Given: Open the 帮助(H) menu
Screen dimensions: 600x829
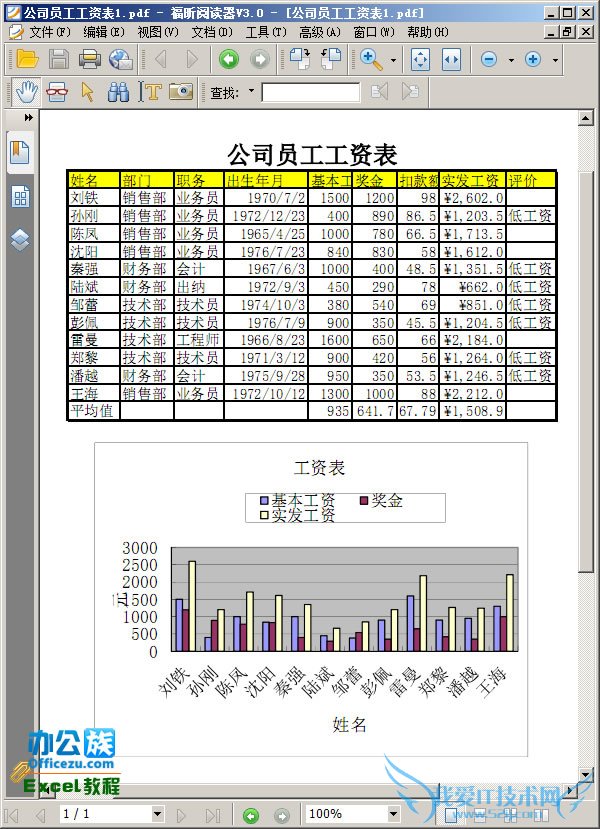Looking at the screenshot, I should coord(428,32).
